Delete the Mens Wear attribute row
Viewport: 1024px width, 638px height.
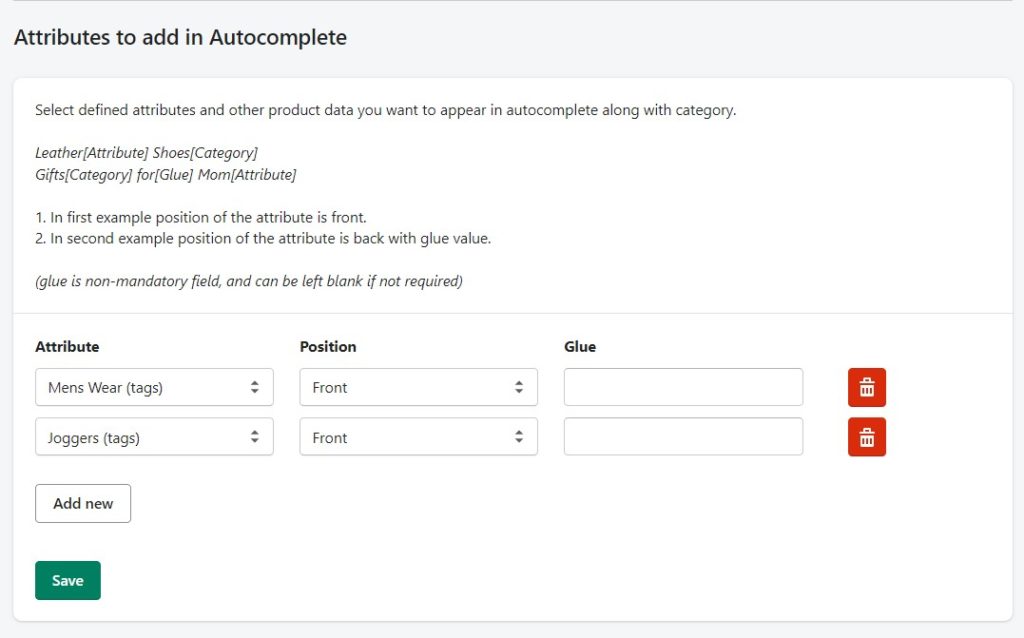pyautogui.click(x=867, y=387)
